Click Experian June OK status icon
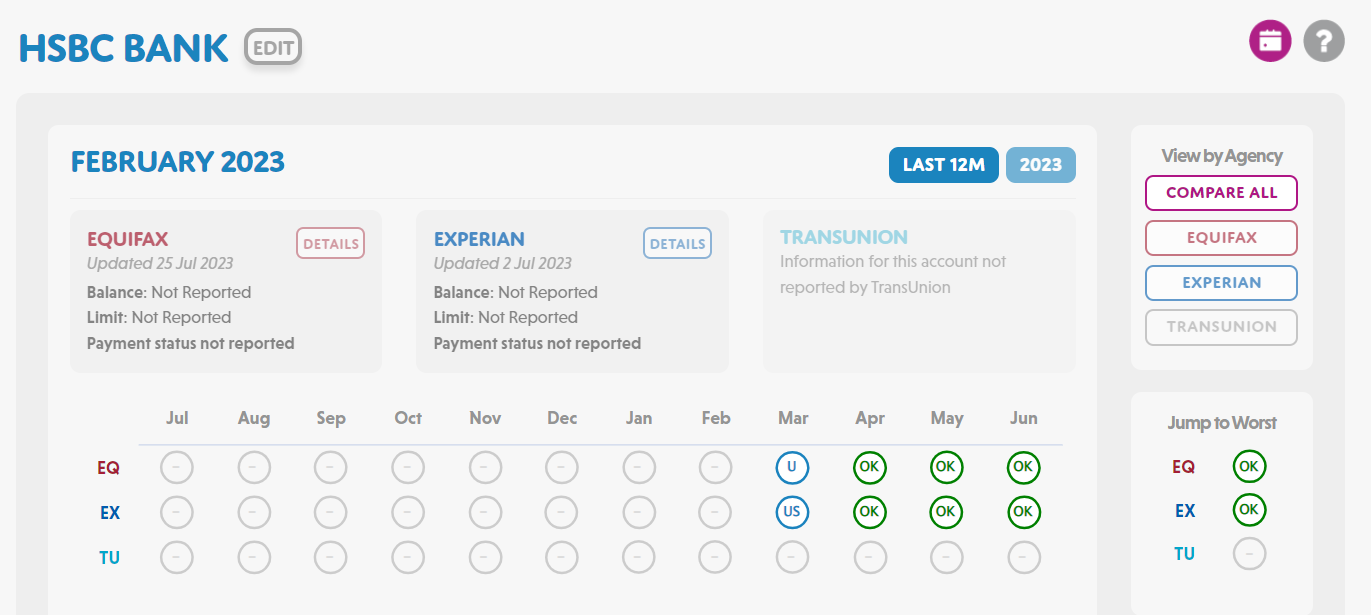The height and width of the screenshot is (615, 1371). [1023, 511]
